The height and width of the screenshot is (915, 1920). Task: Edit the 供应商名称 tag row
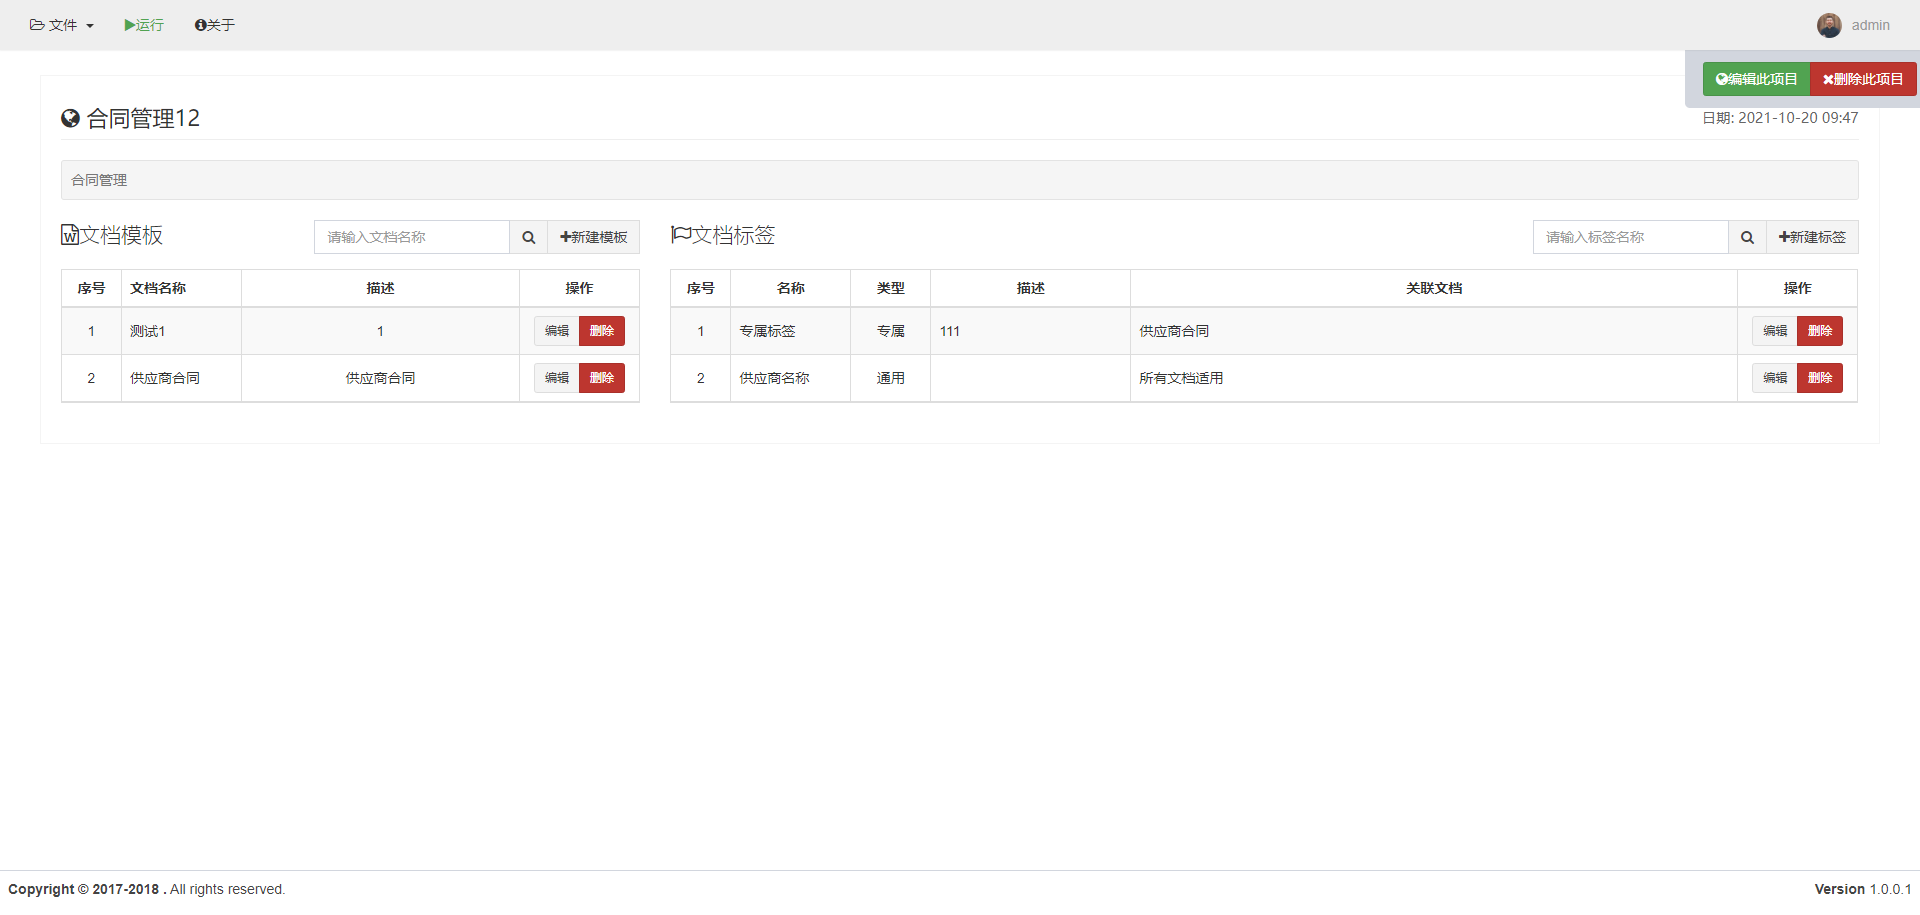click(1775, 378)
